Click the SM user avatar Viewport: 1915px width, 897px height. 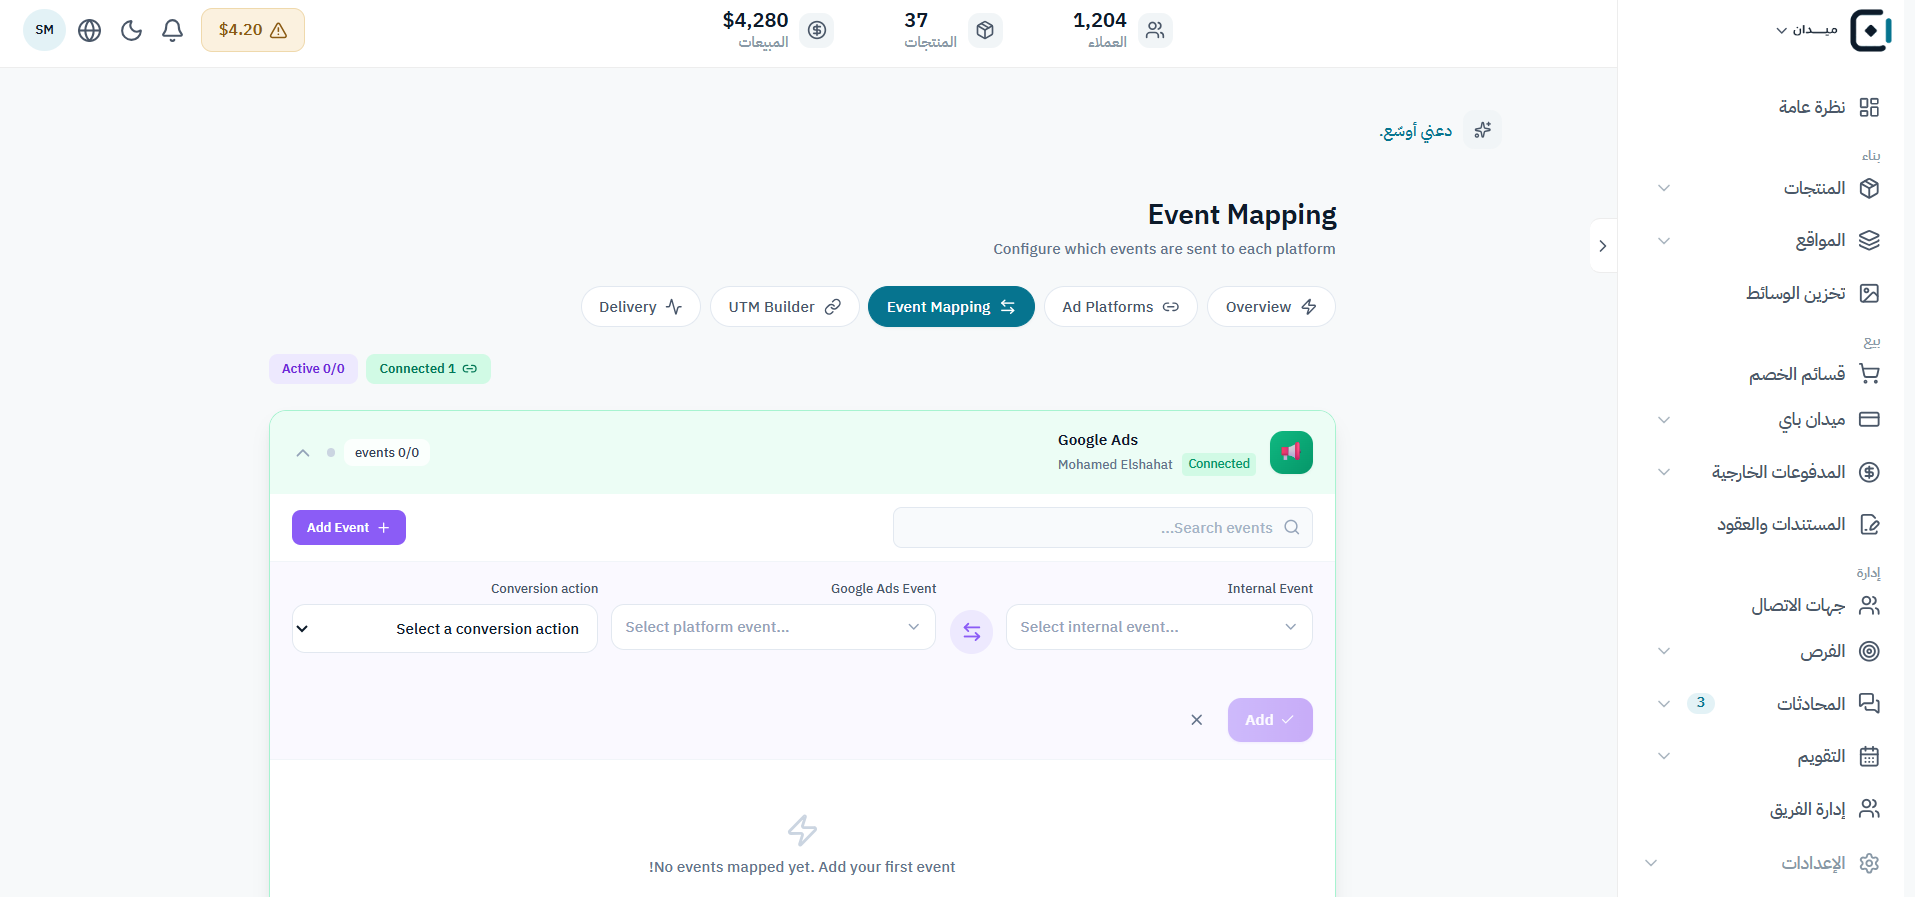[44, 30]
